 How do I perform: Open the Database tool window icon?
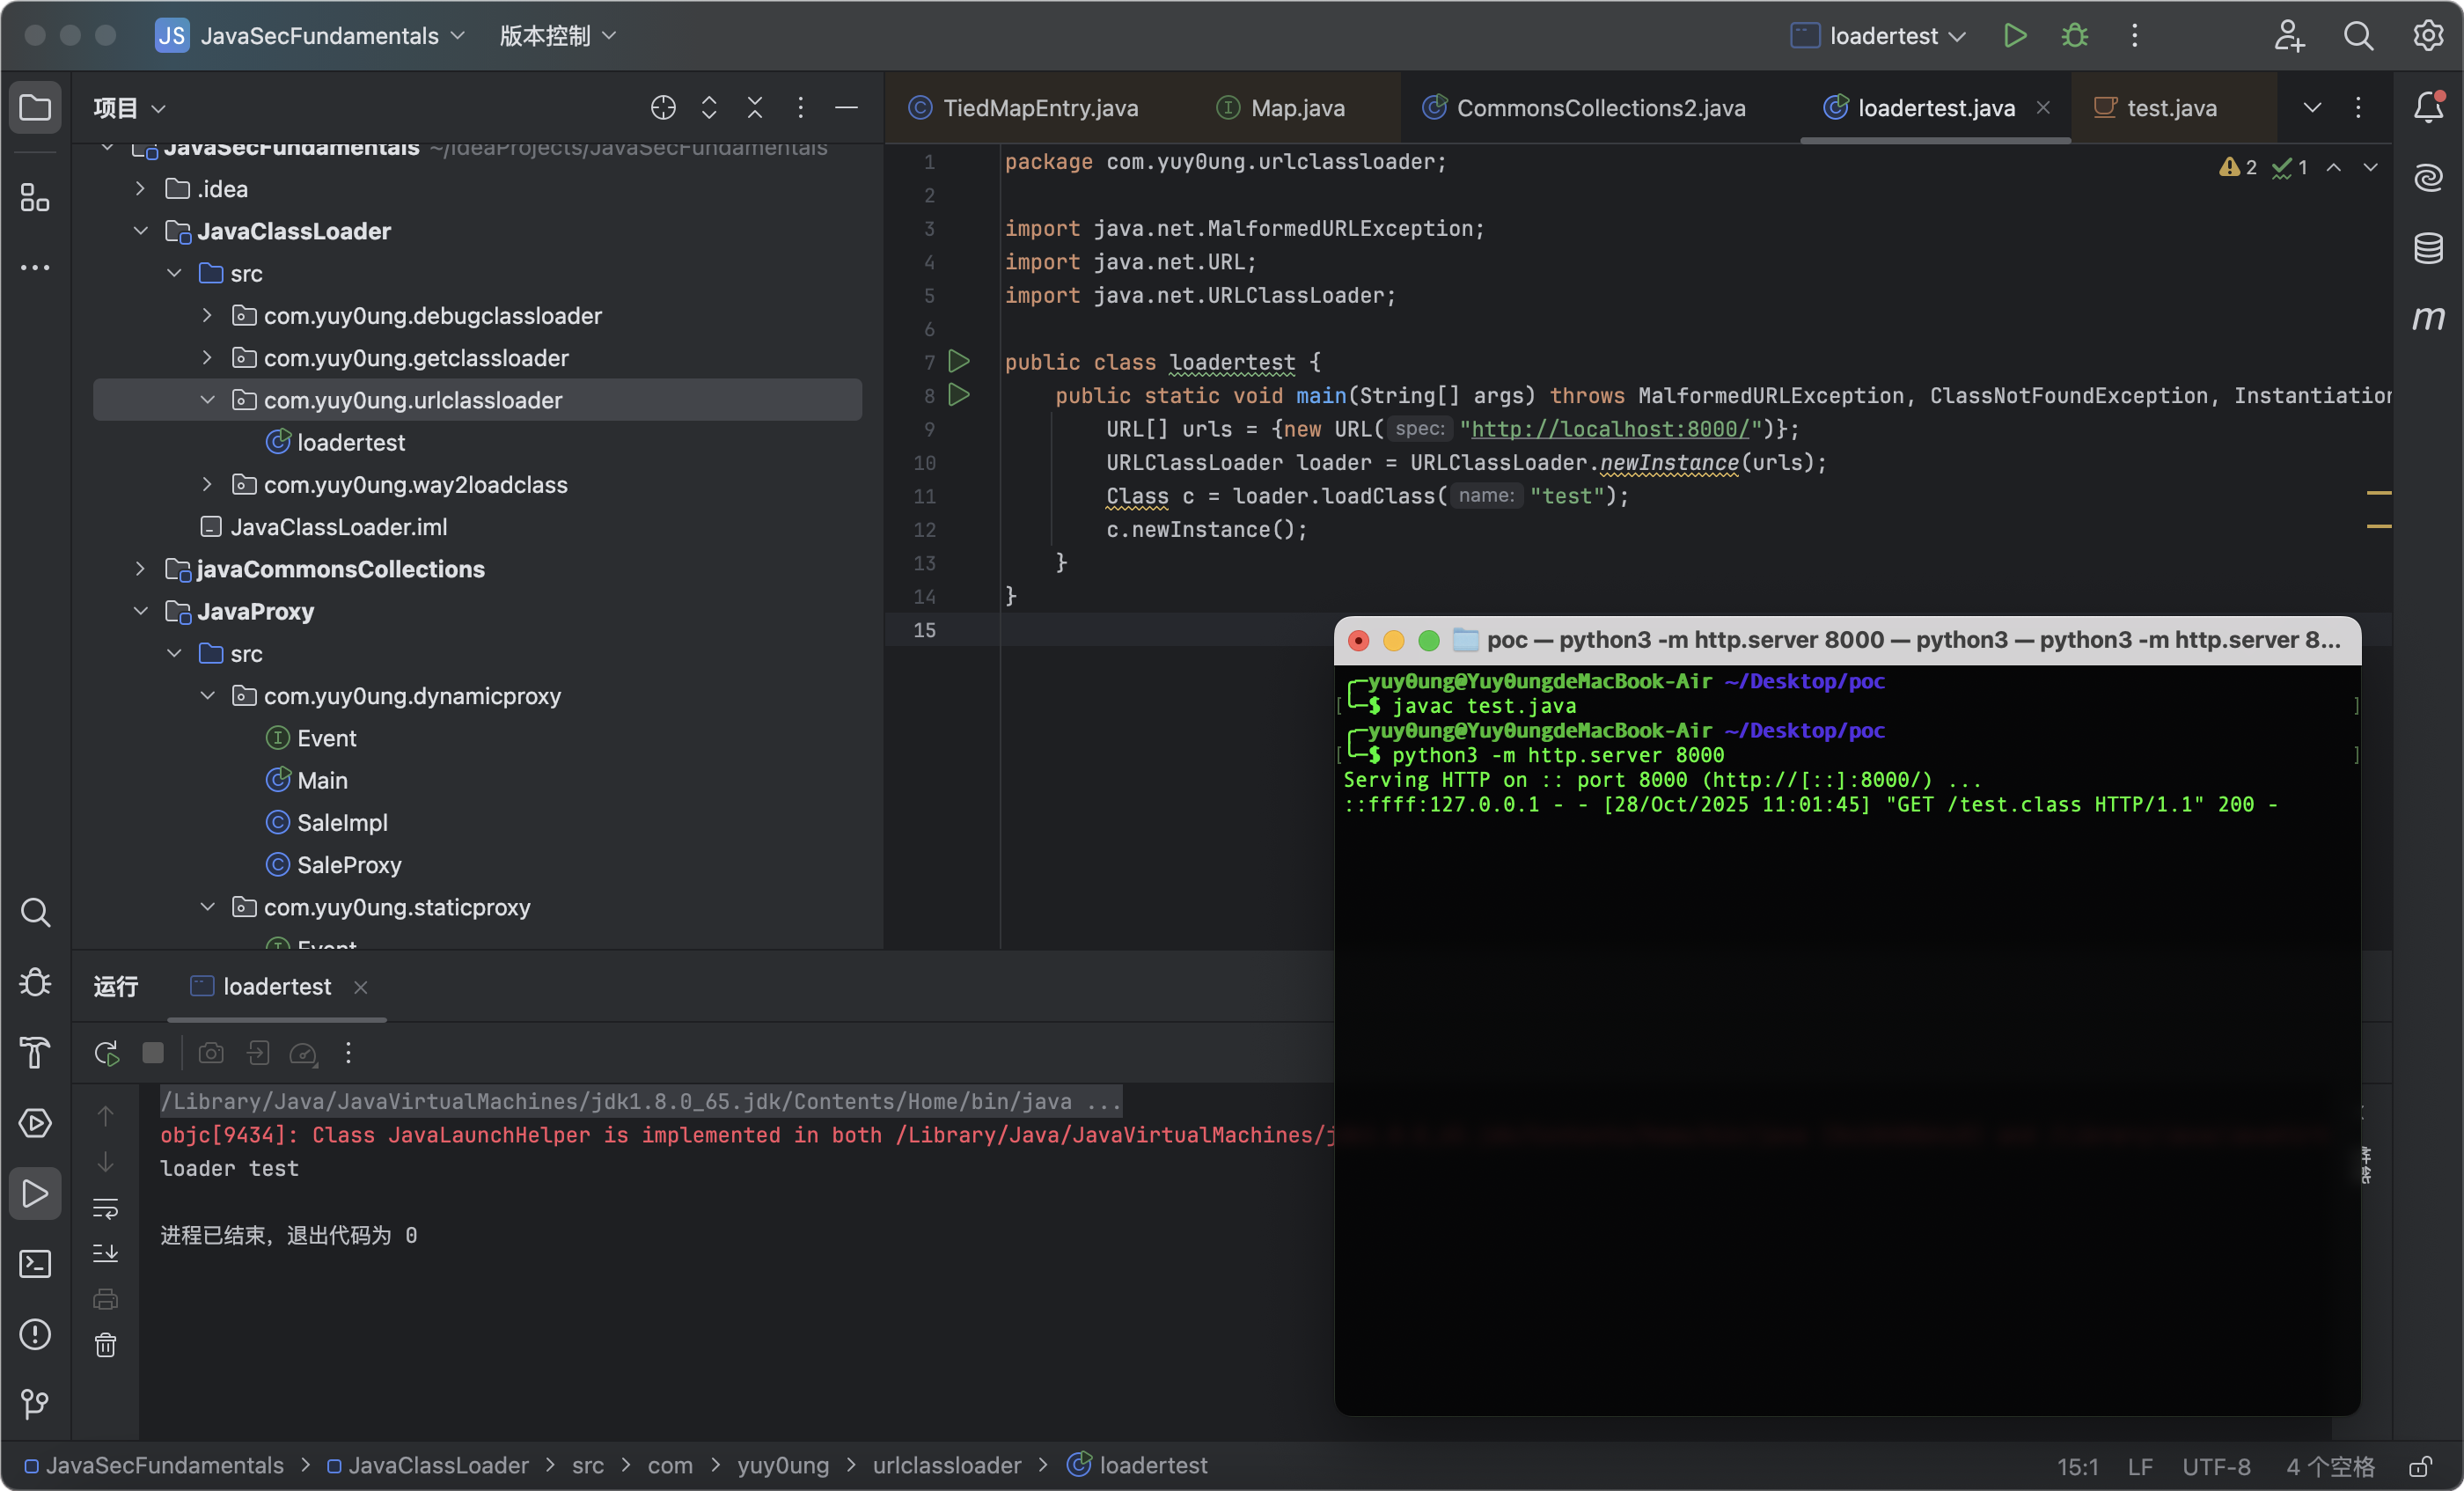[2428, 247]
